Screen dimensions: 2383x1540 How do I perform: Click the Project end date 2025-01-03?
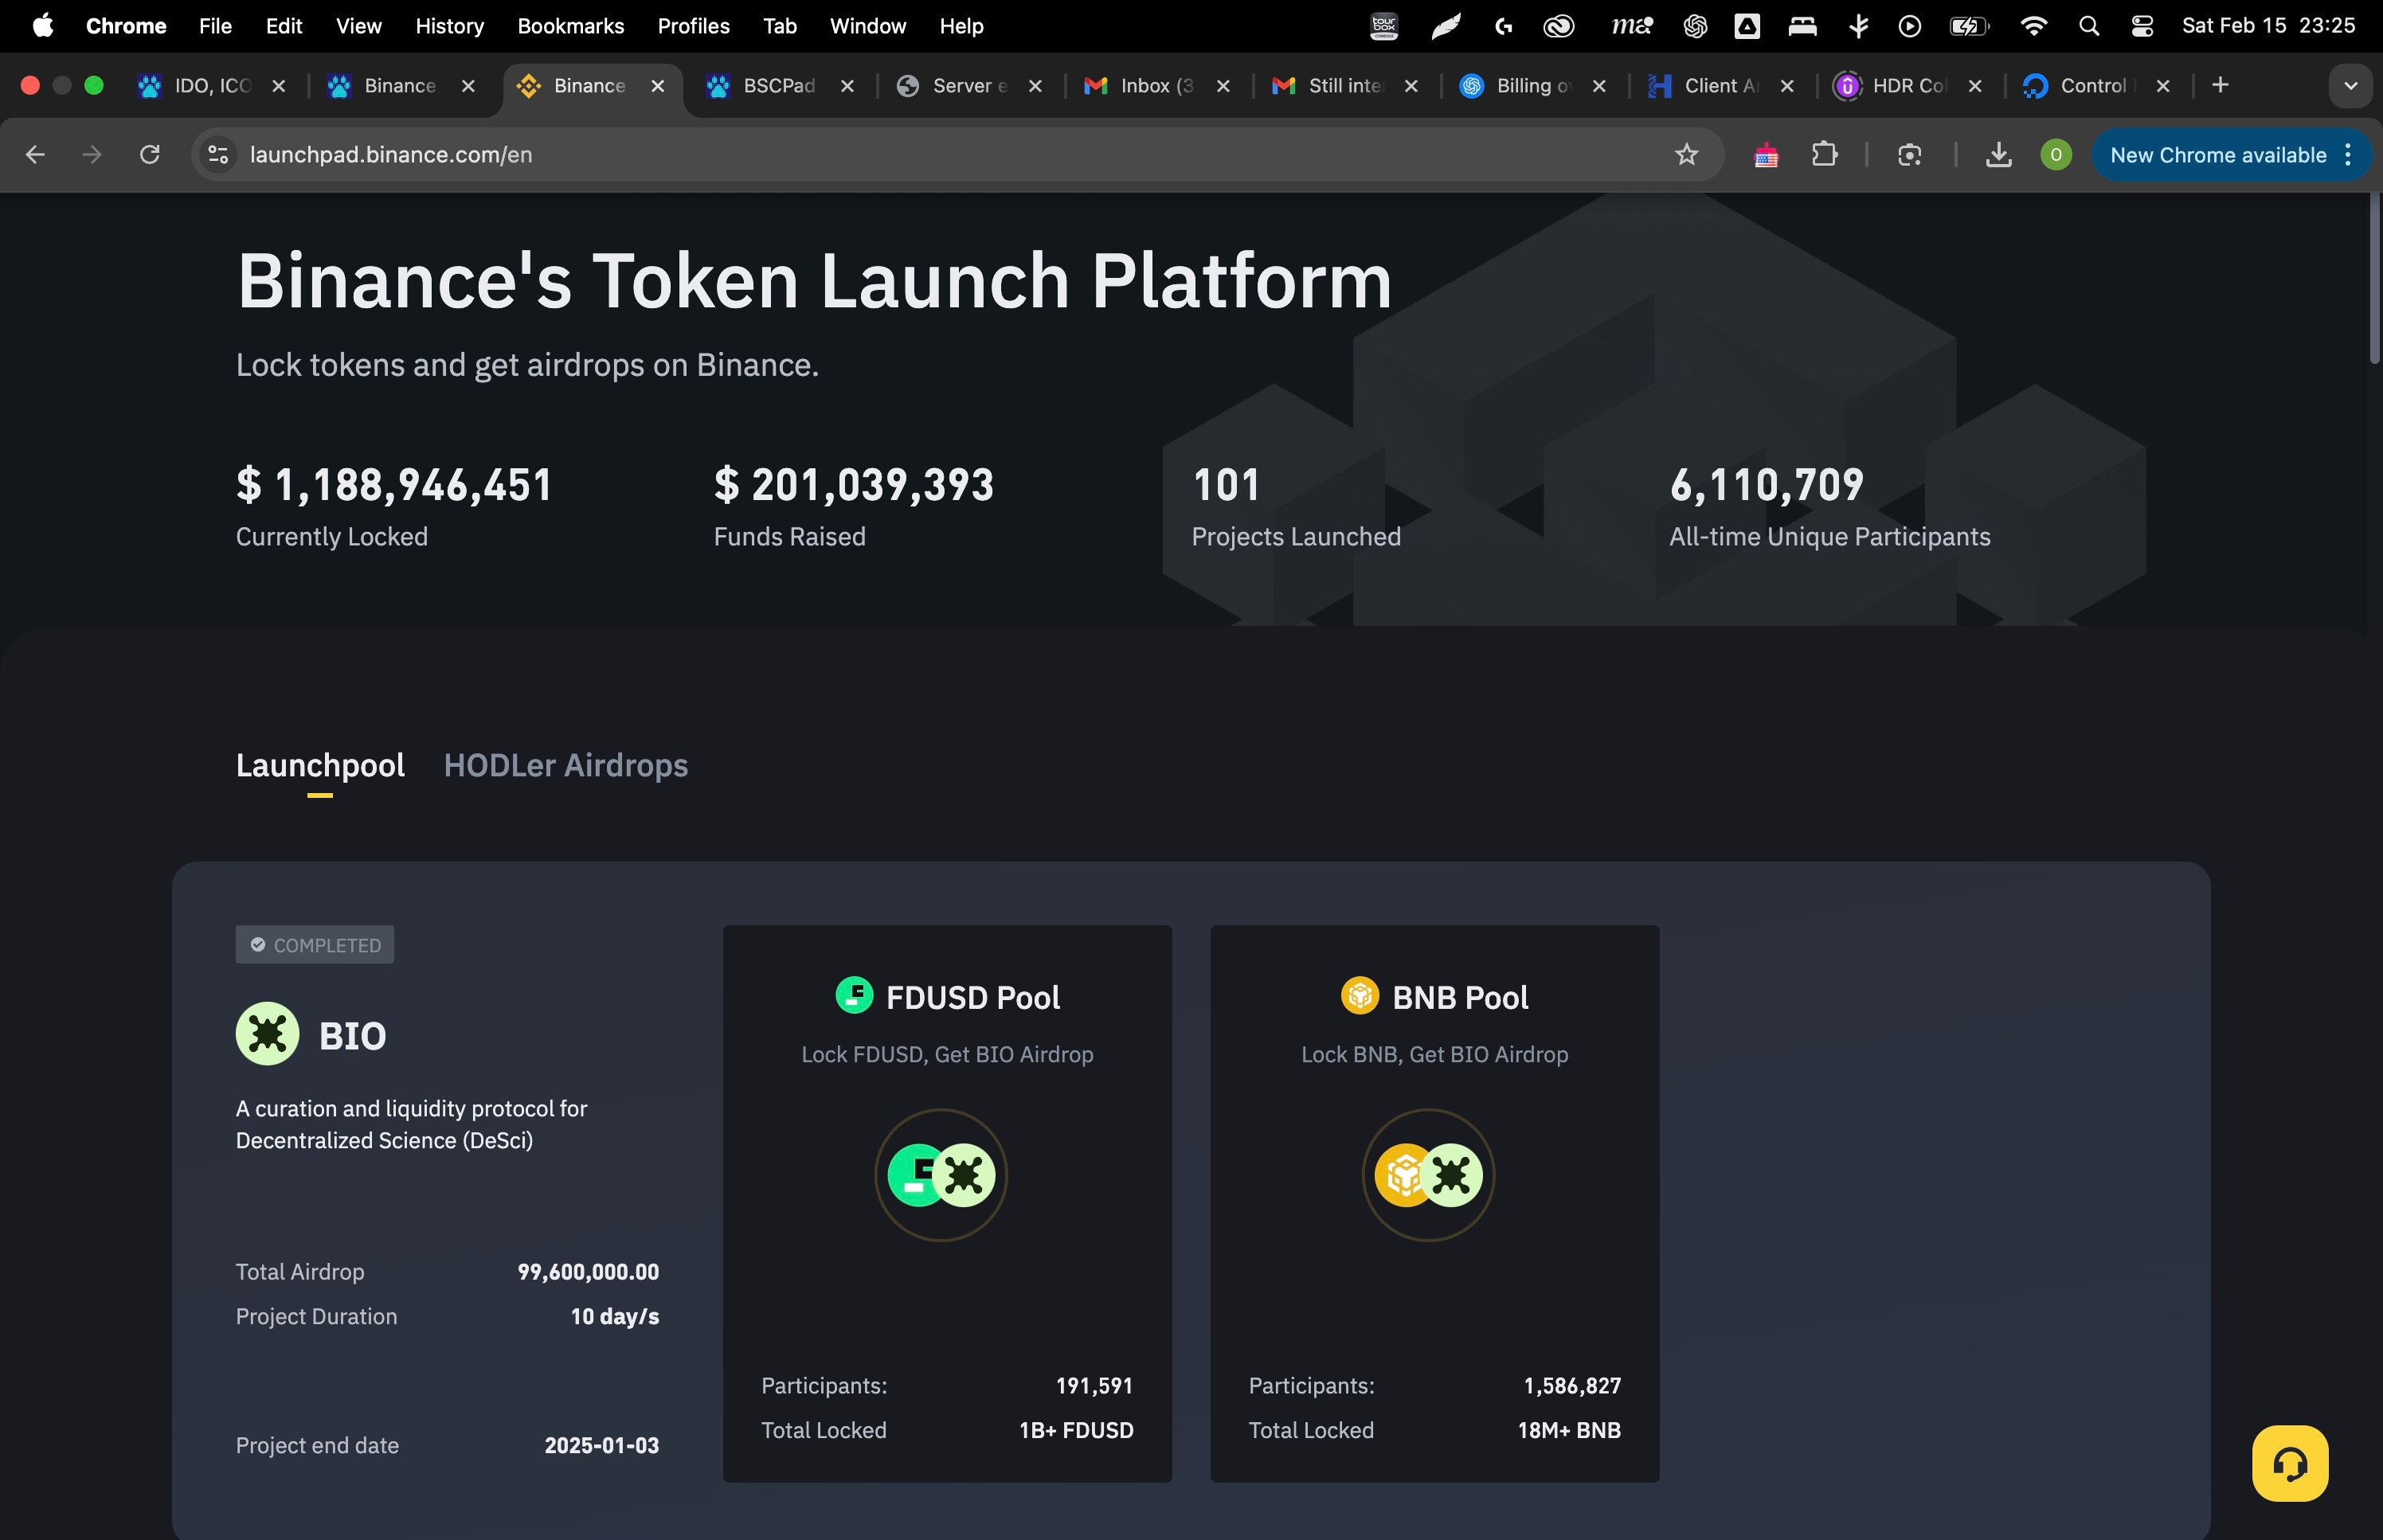click(x=601, y=1445)
